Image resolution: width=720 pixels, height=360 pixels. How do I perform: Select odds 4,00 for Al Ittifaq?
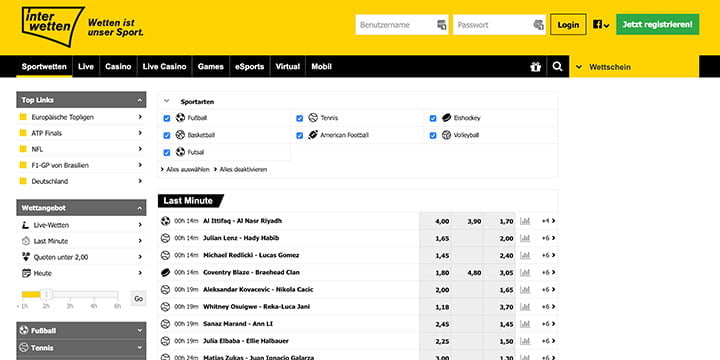point(435,221)
